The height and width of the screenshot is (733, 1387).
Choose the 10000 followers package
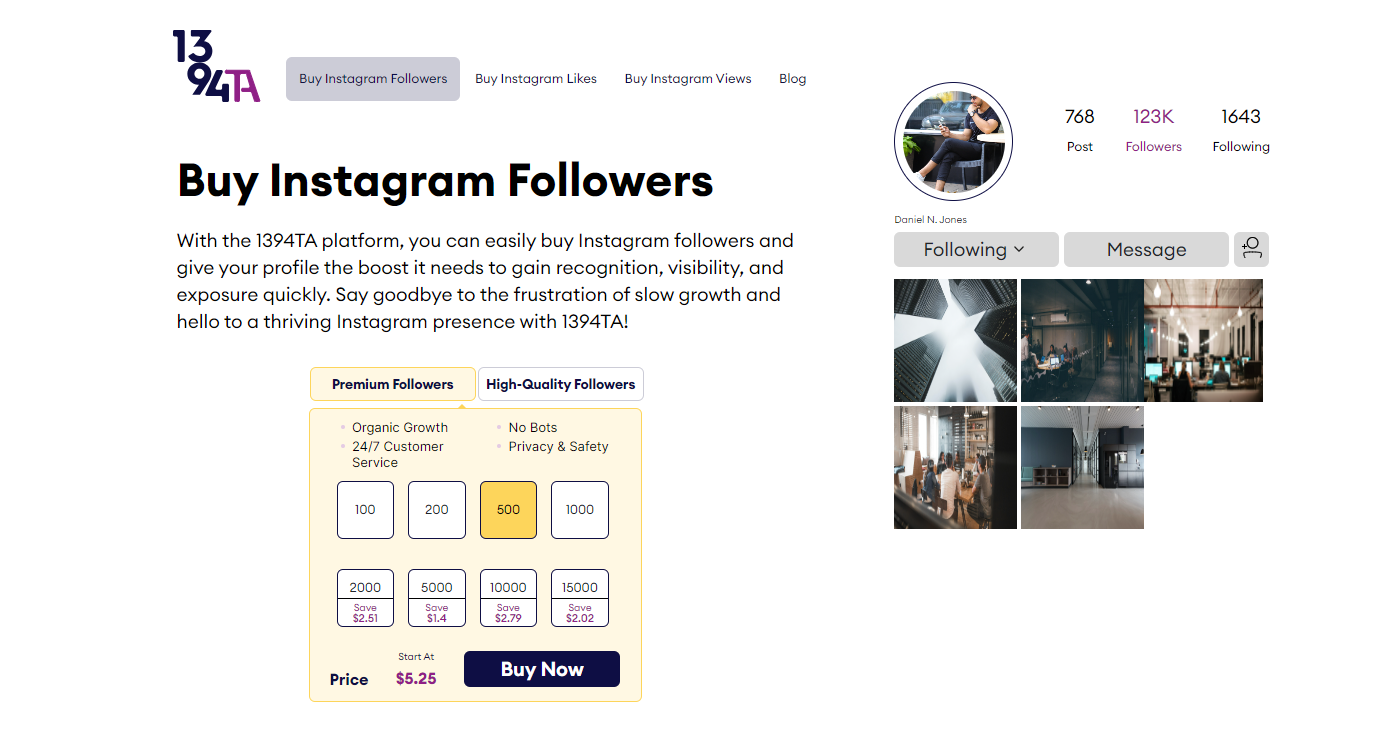click(508, 598)
